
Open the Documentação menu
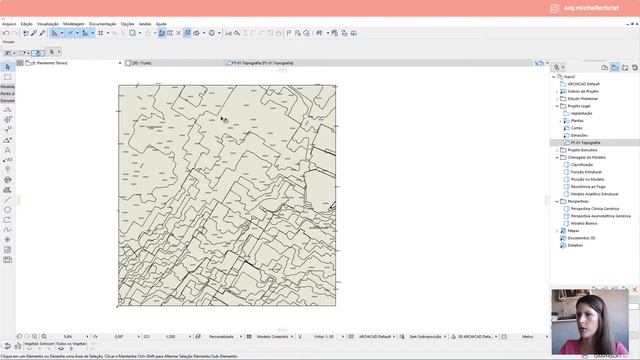[102, 24]
